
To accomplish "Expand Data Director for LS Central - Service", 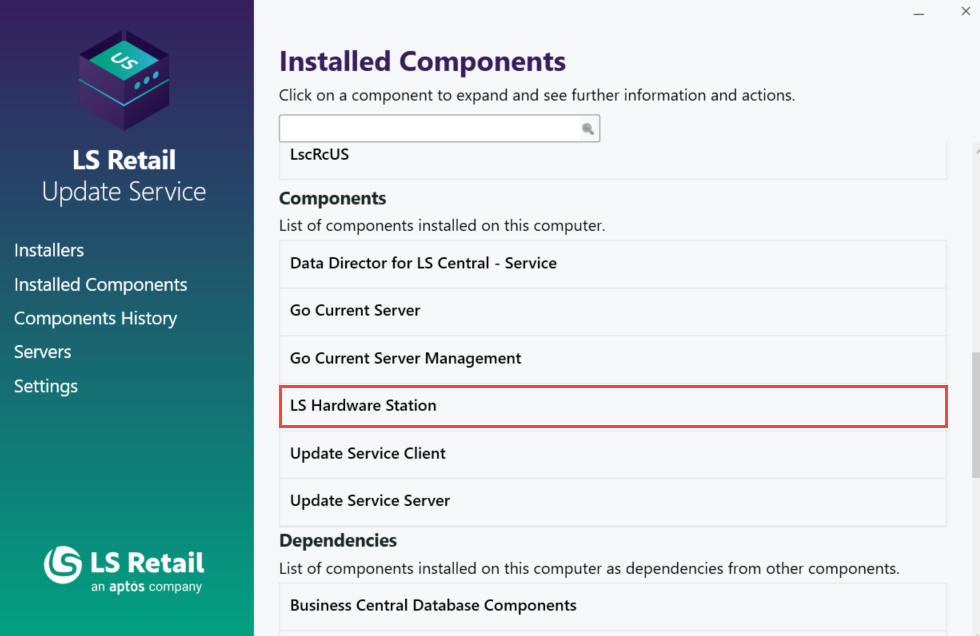I will click(x=612, y=263).
